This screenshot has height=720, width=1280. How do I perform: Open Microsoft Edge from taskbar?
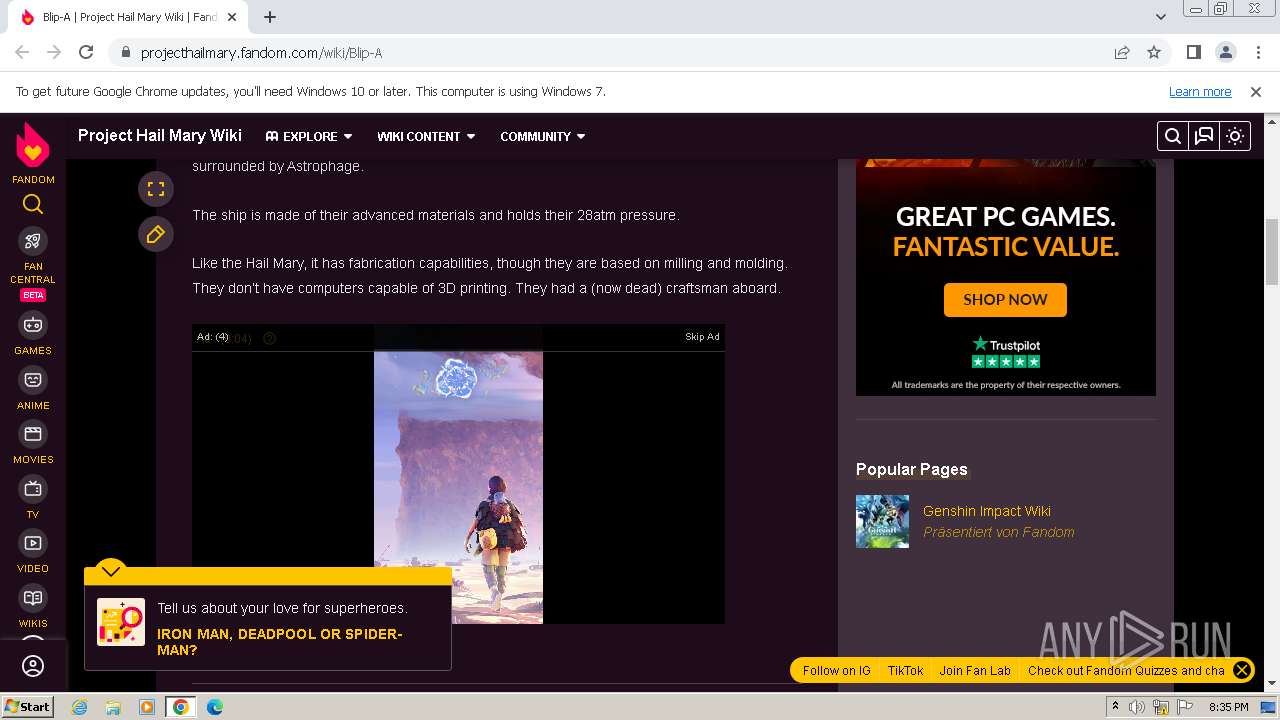pos(215,707)
